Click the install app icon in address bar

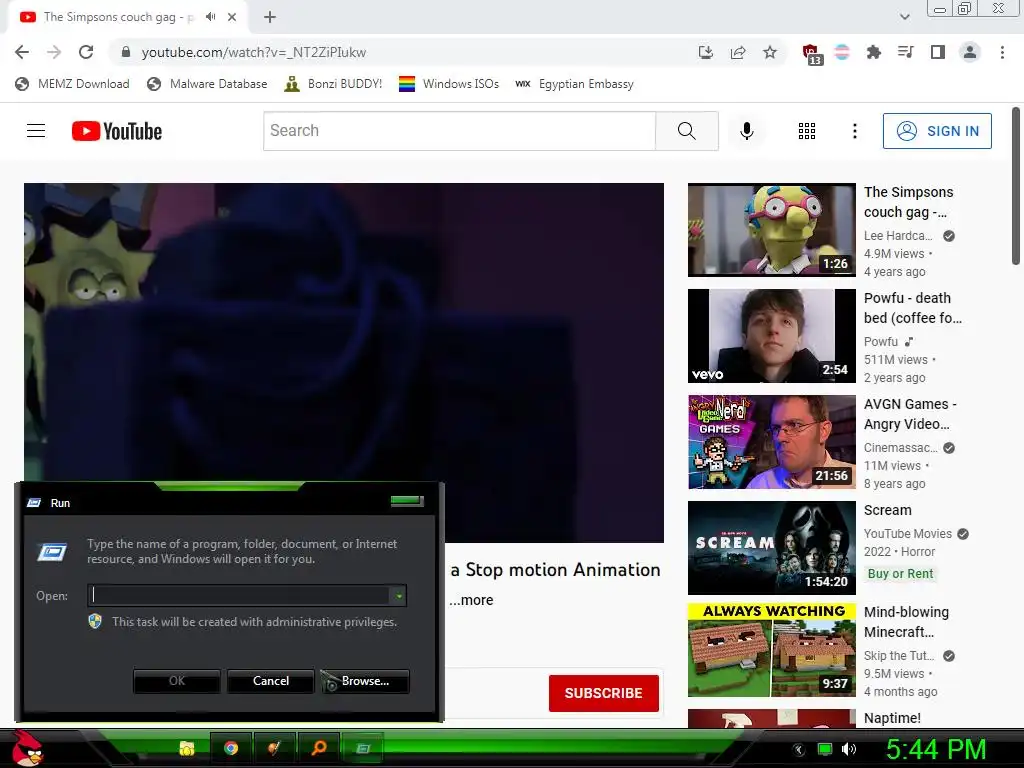705,52
